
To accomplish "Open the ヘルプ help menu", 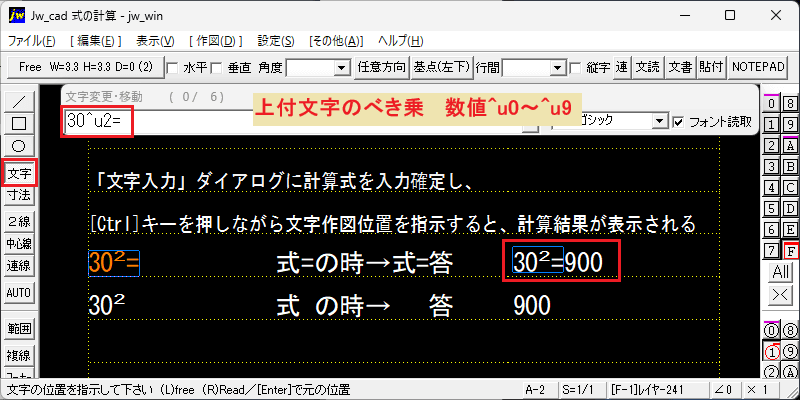I will click(401, 41).
